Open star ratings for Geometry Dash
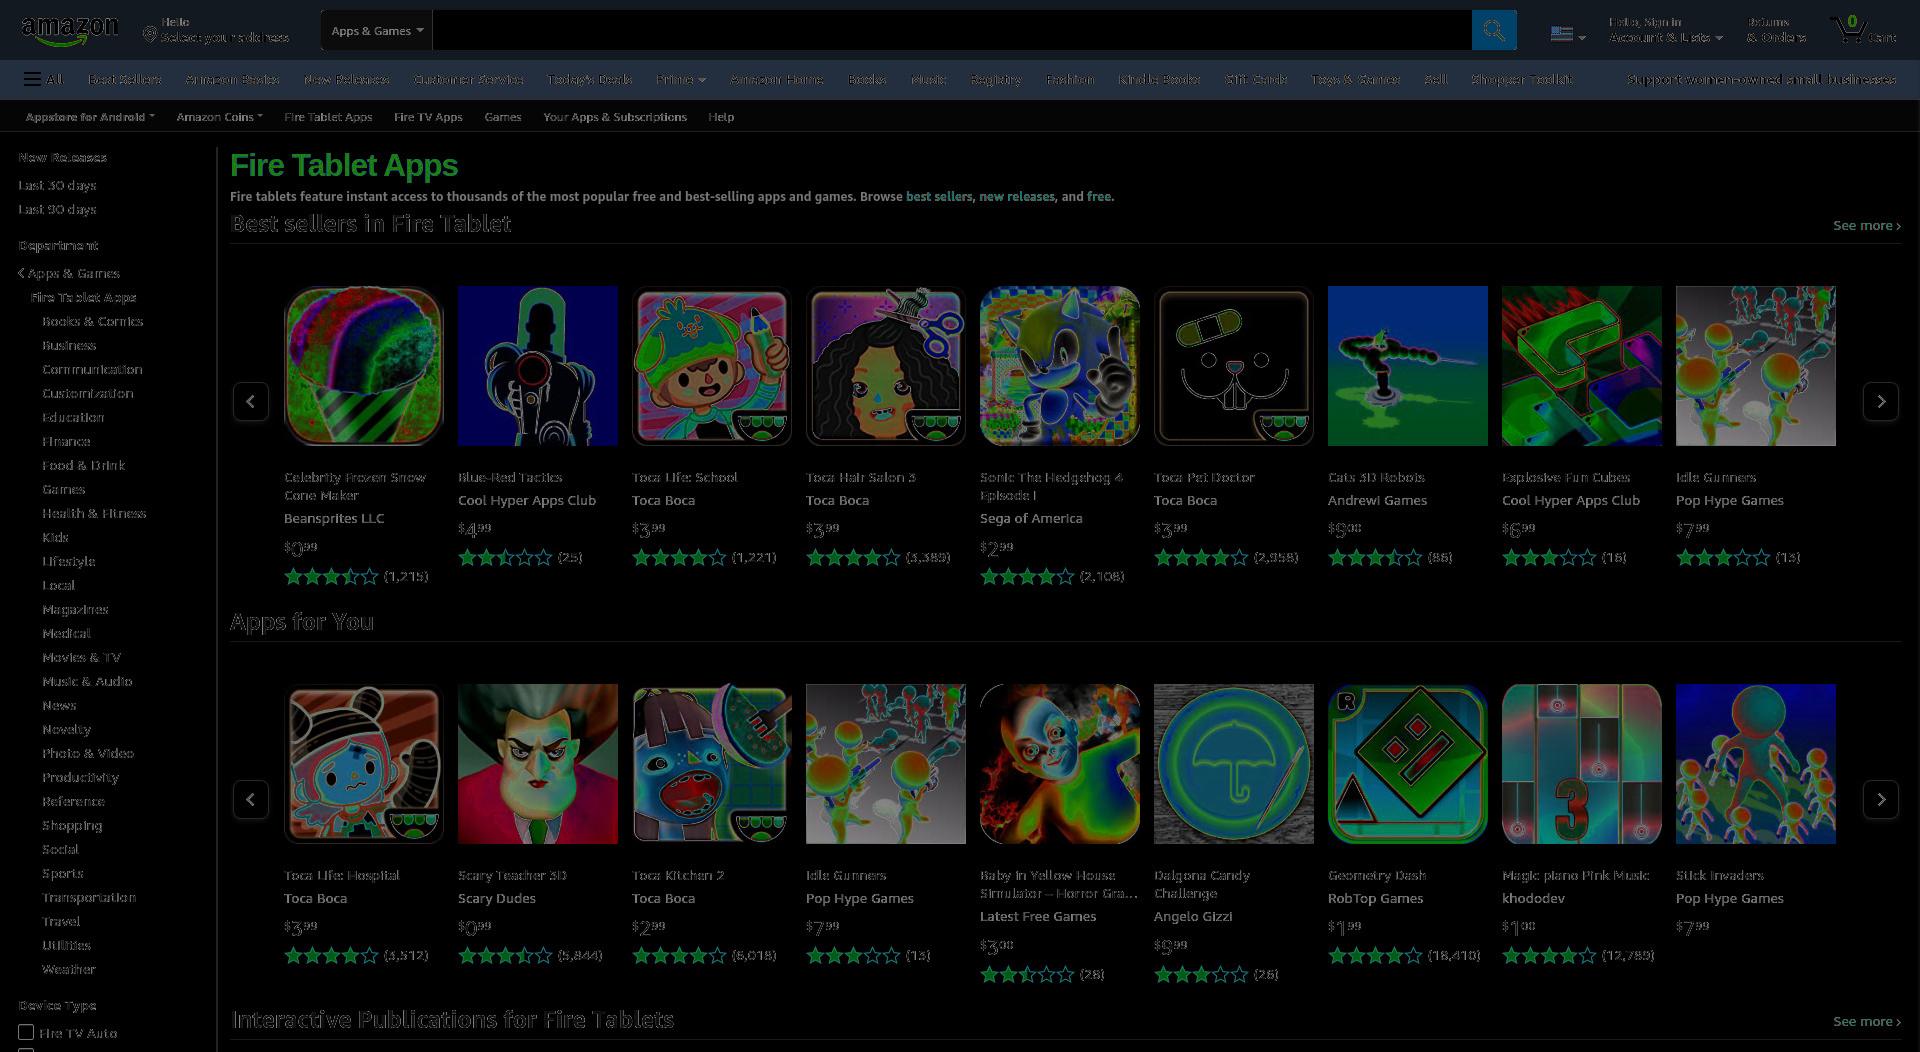This screenshot has width=1920, height=1052. pos(1374,955)
